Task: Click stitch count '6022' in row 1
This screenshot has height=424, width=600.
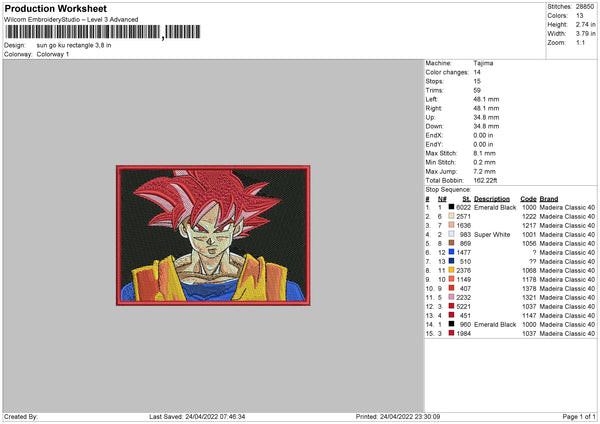Action: (x=463, y=207)
